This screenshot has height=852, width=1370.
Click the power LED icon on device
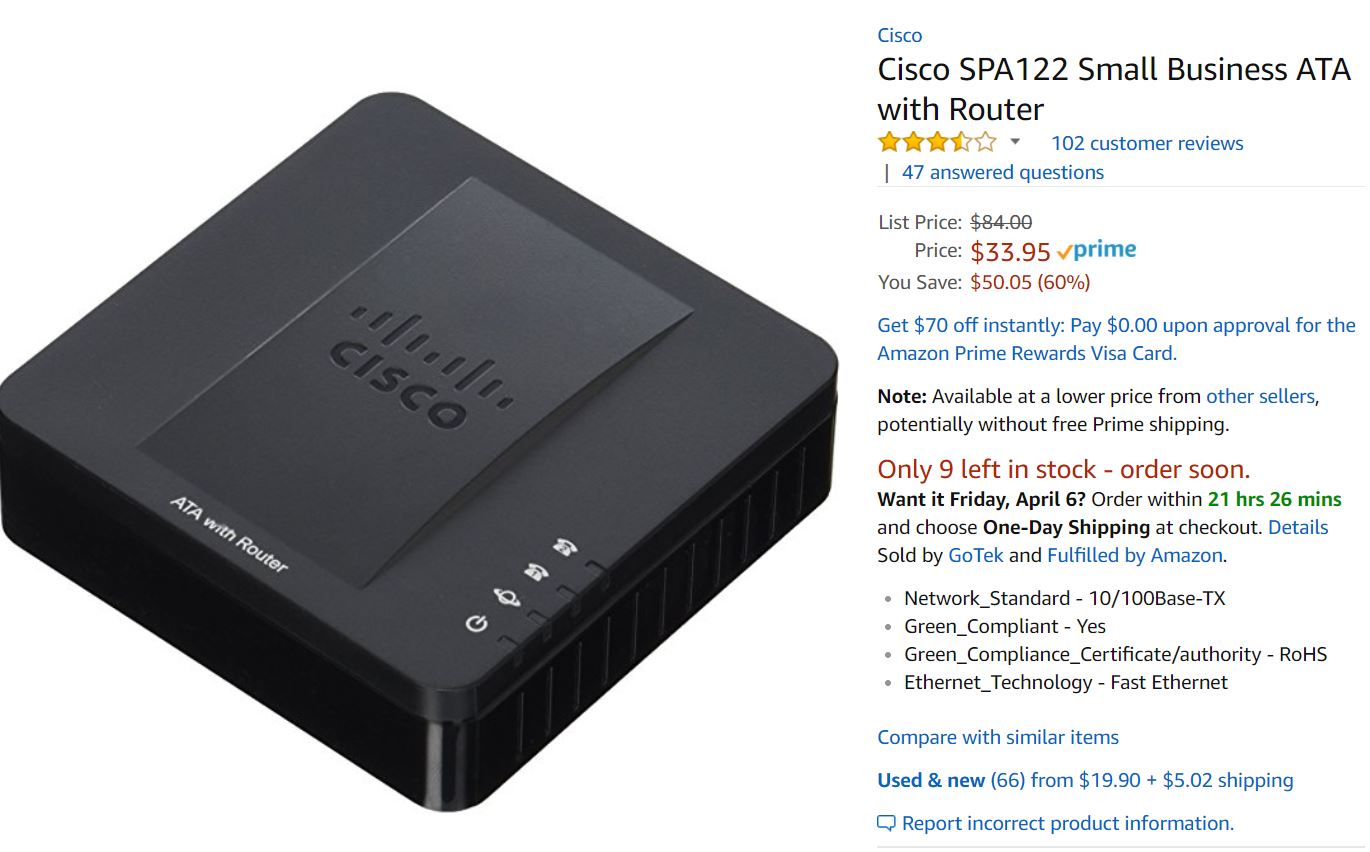478,624
